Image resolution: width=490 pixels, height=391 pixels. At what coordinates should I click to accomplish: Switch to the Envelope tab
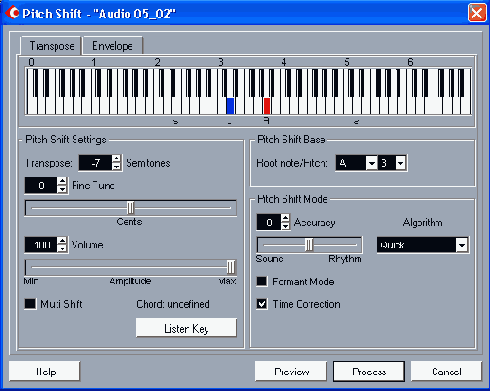pos(112,46)
